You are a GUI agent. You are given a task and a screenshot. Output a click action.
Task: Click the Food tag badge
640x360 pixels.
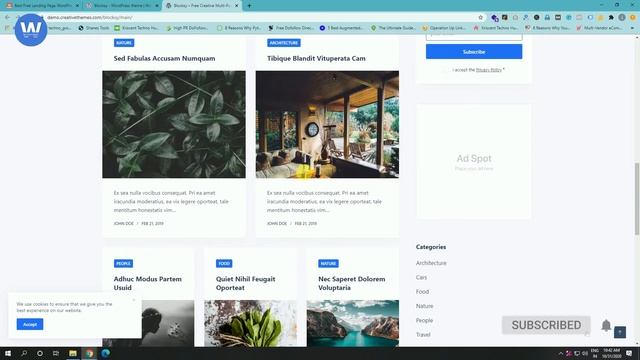[x=224, y=264]
